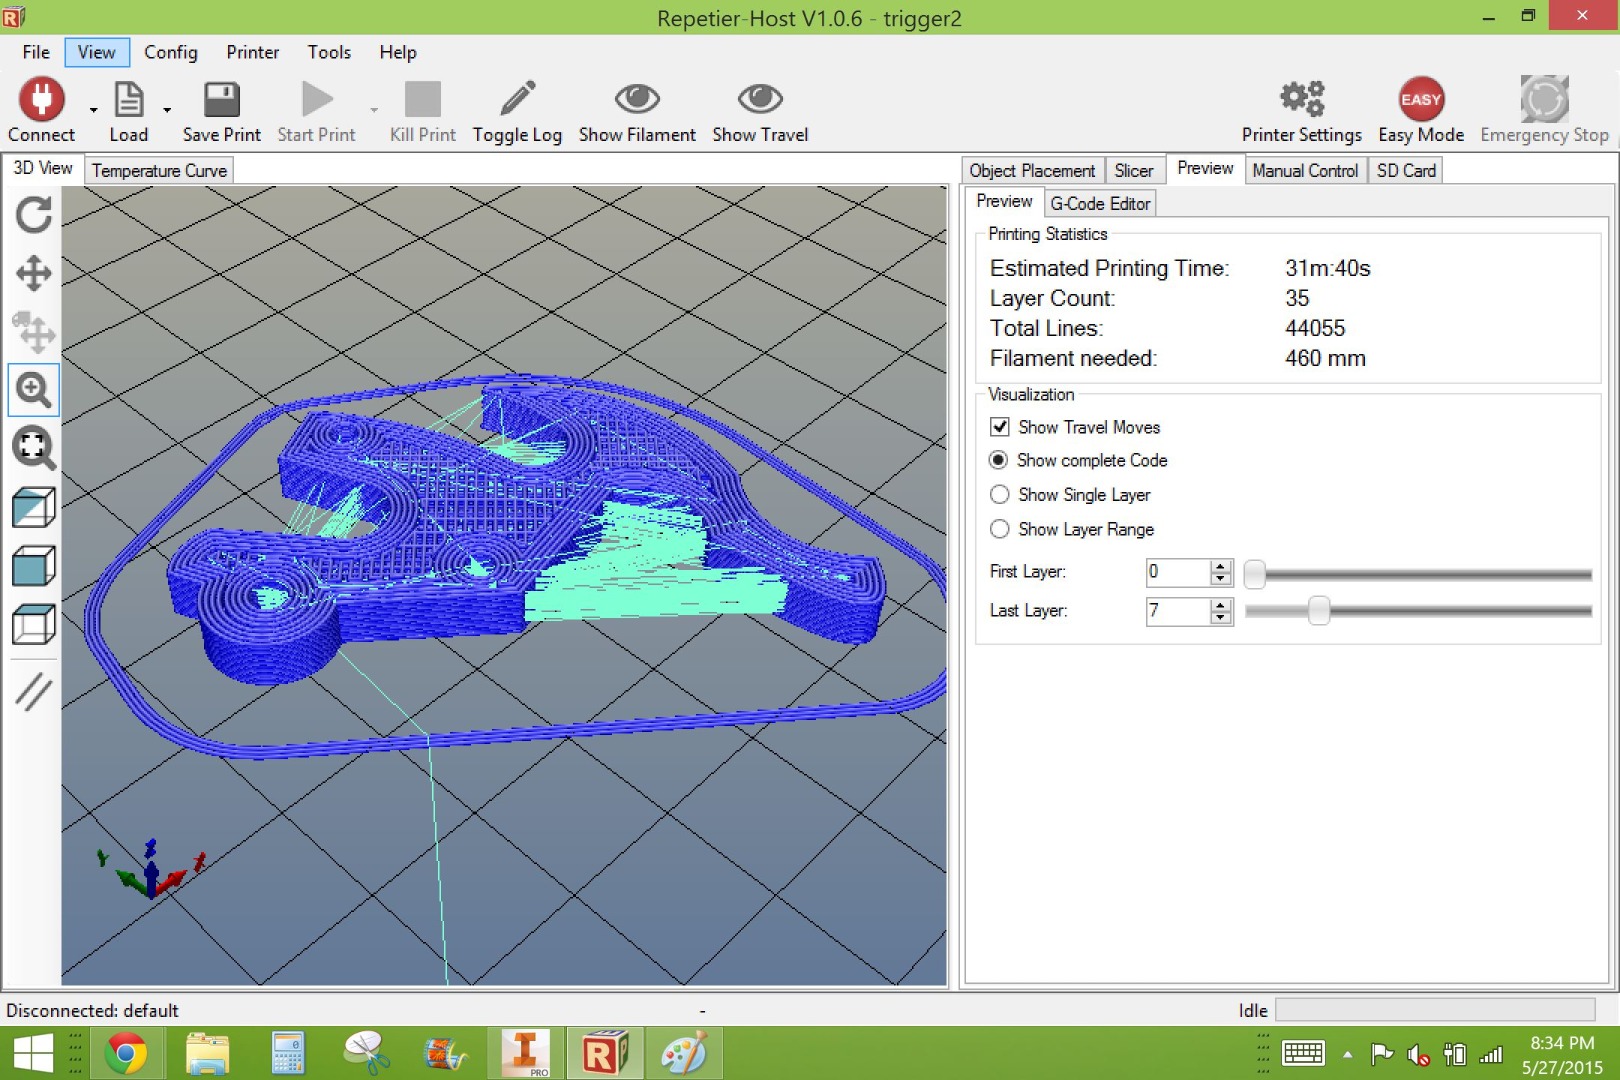Switch to the G-Code Editor tab

click(1100, 203)
